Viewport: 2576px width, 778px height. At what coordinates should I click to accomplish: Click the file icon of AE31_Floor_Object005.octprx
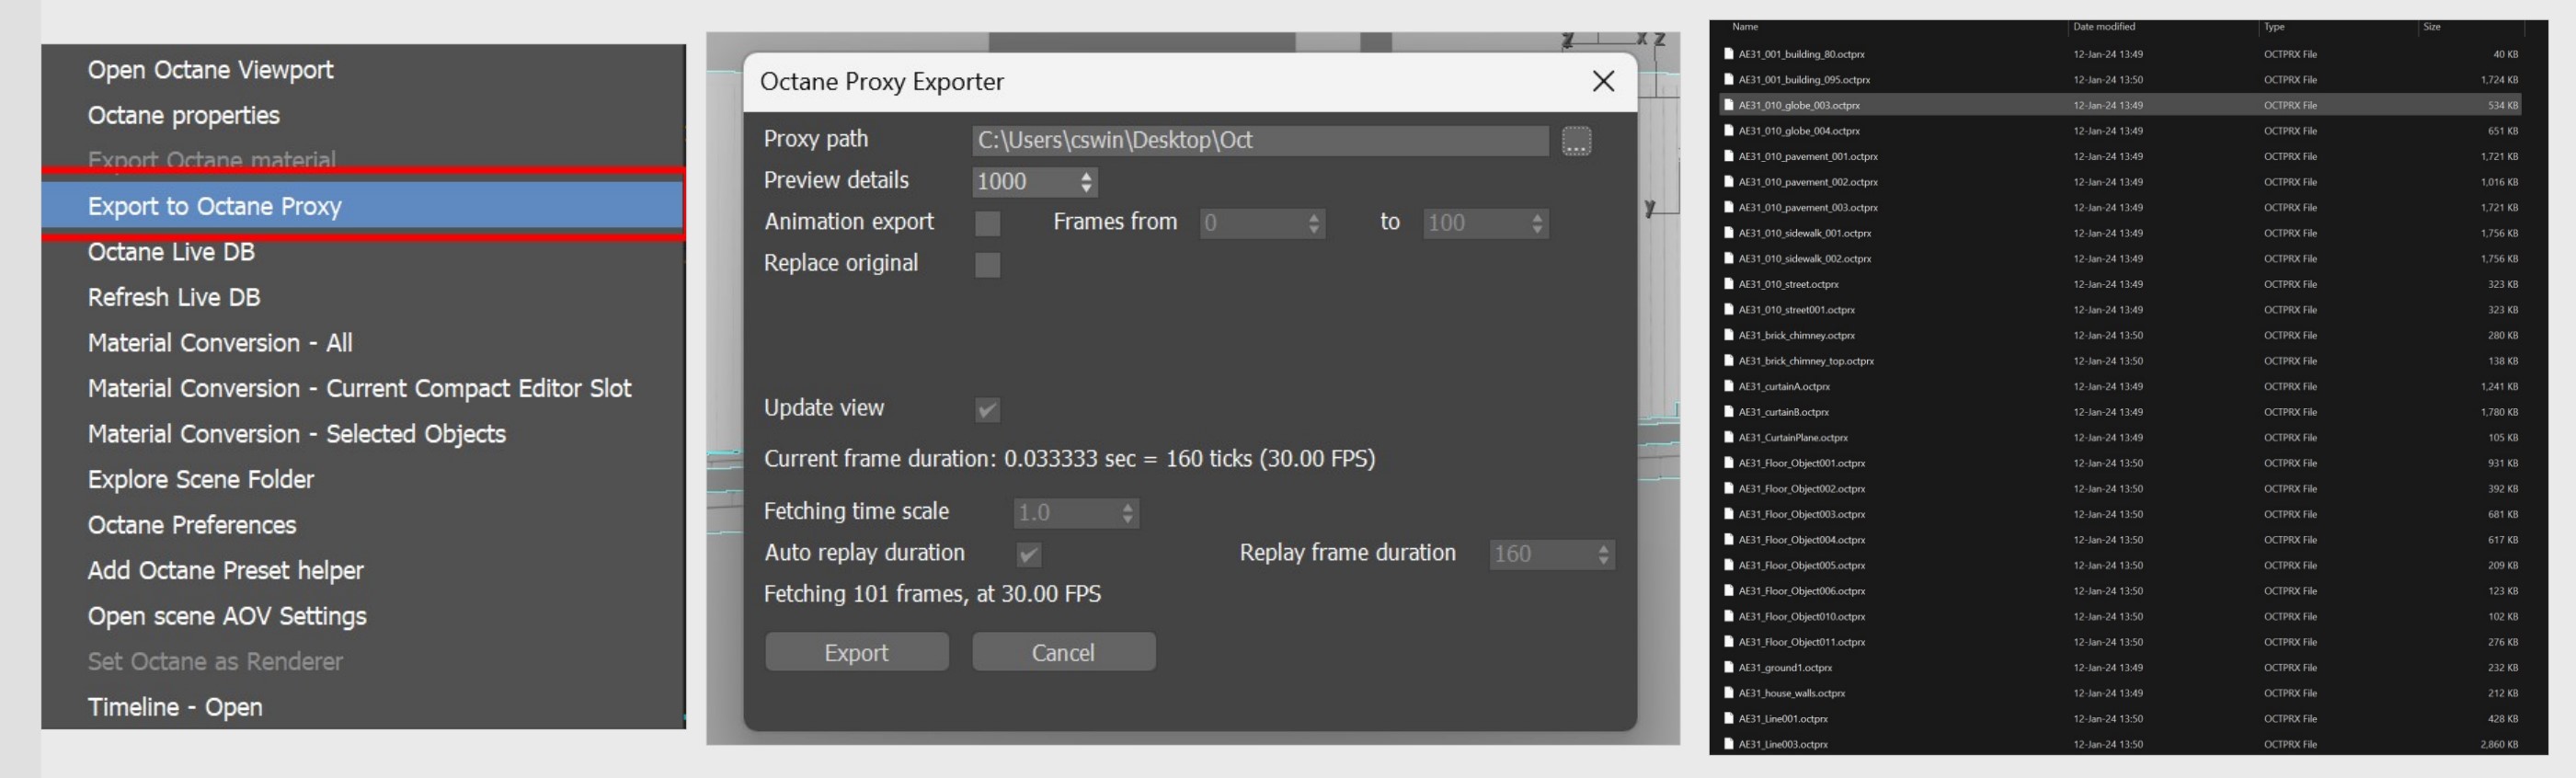pos(1729,565)
